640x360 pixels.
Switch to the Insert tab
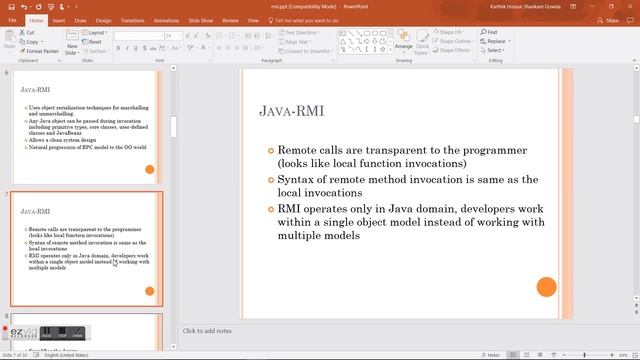[x=59, y=20]
